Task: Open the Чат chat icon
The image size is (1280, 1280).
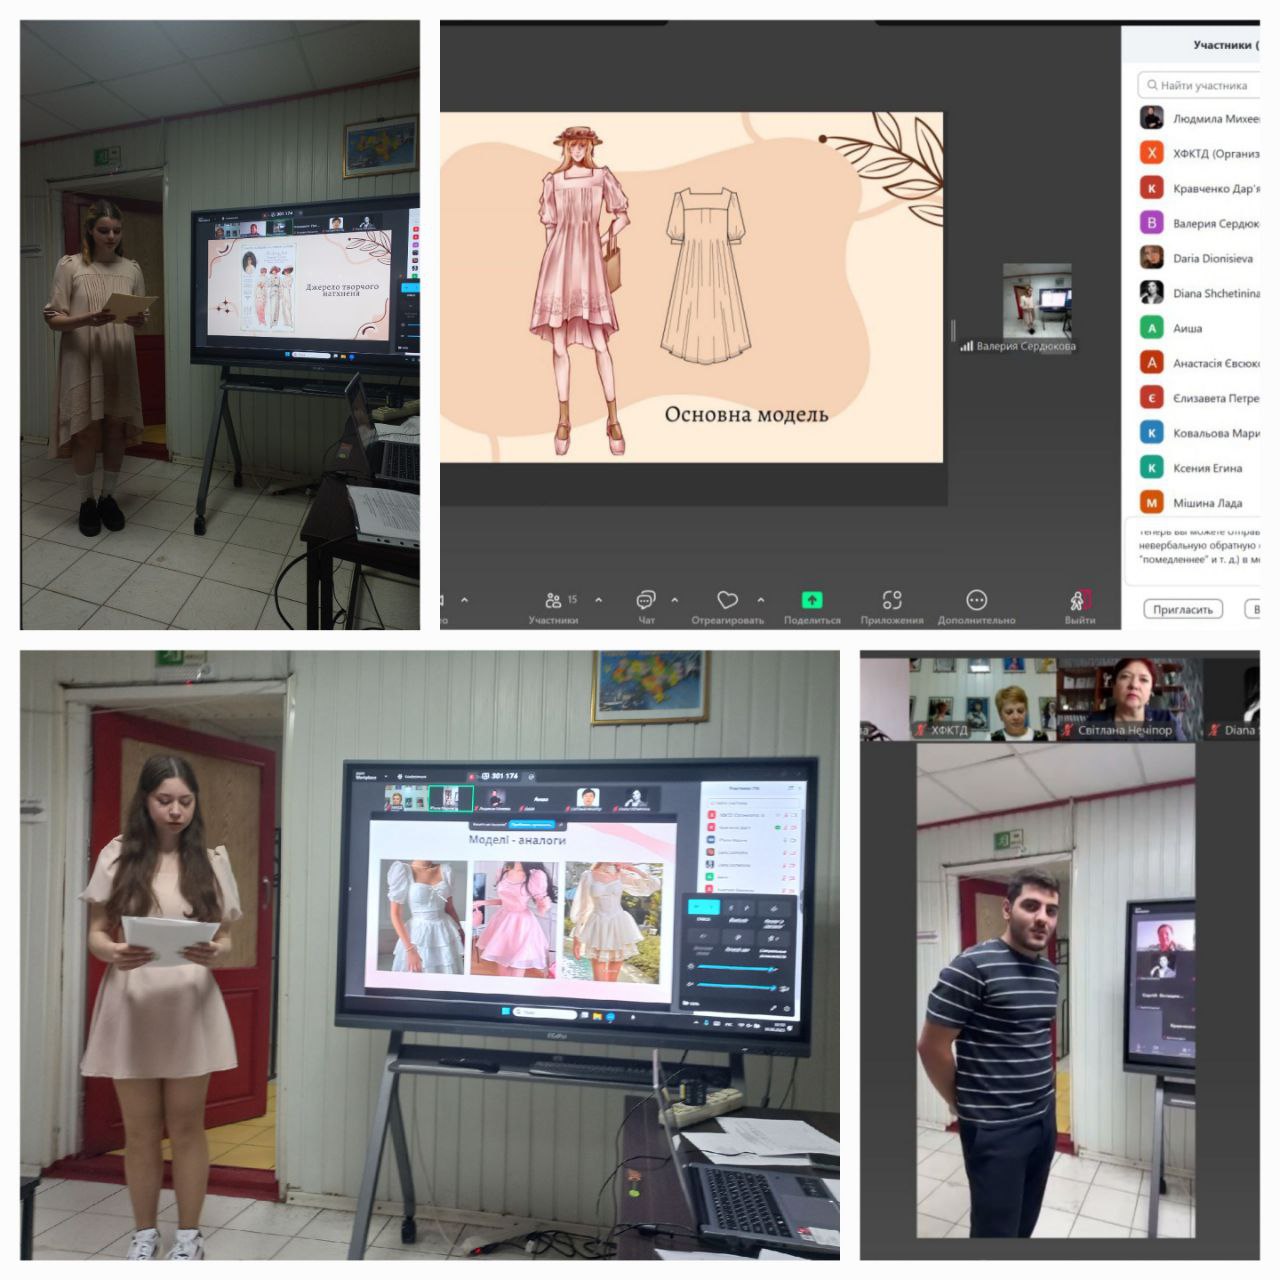Action: point(646,600)
